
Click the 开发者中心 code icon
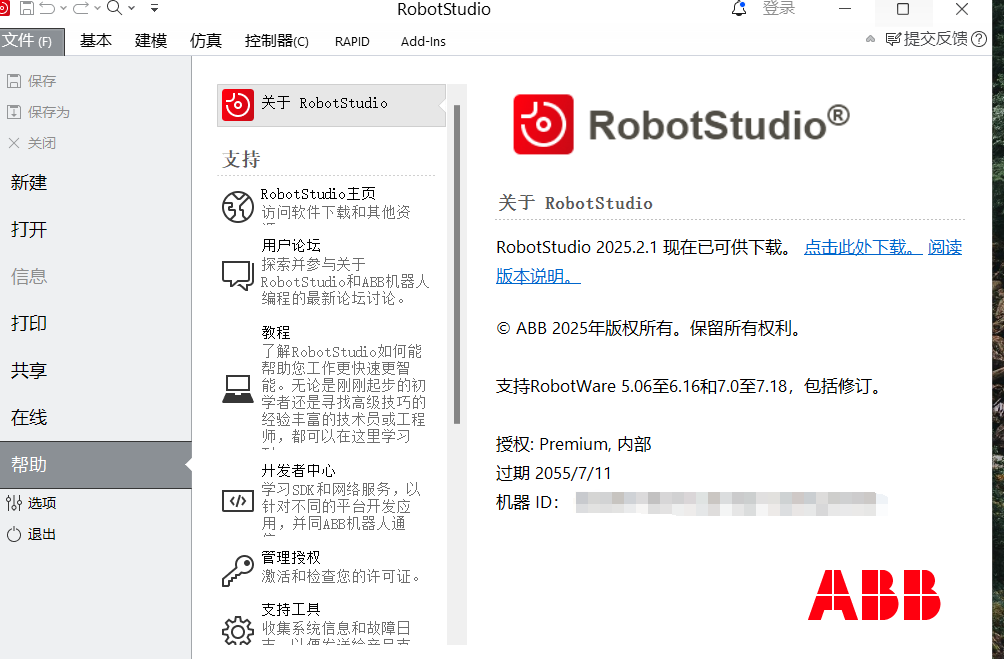pos(238,500)
